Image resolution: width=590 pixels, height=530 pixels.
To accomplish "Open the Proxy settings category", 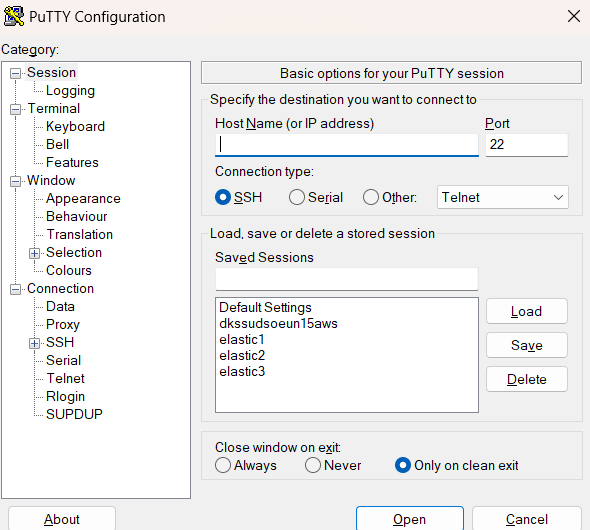I will (x=63, y=325).
